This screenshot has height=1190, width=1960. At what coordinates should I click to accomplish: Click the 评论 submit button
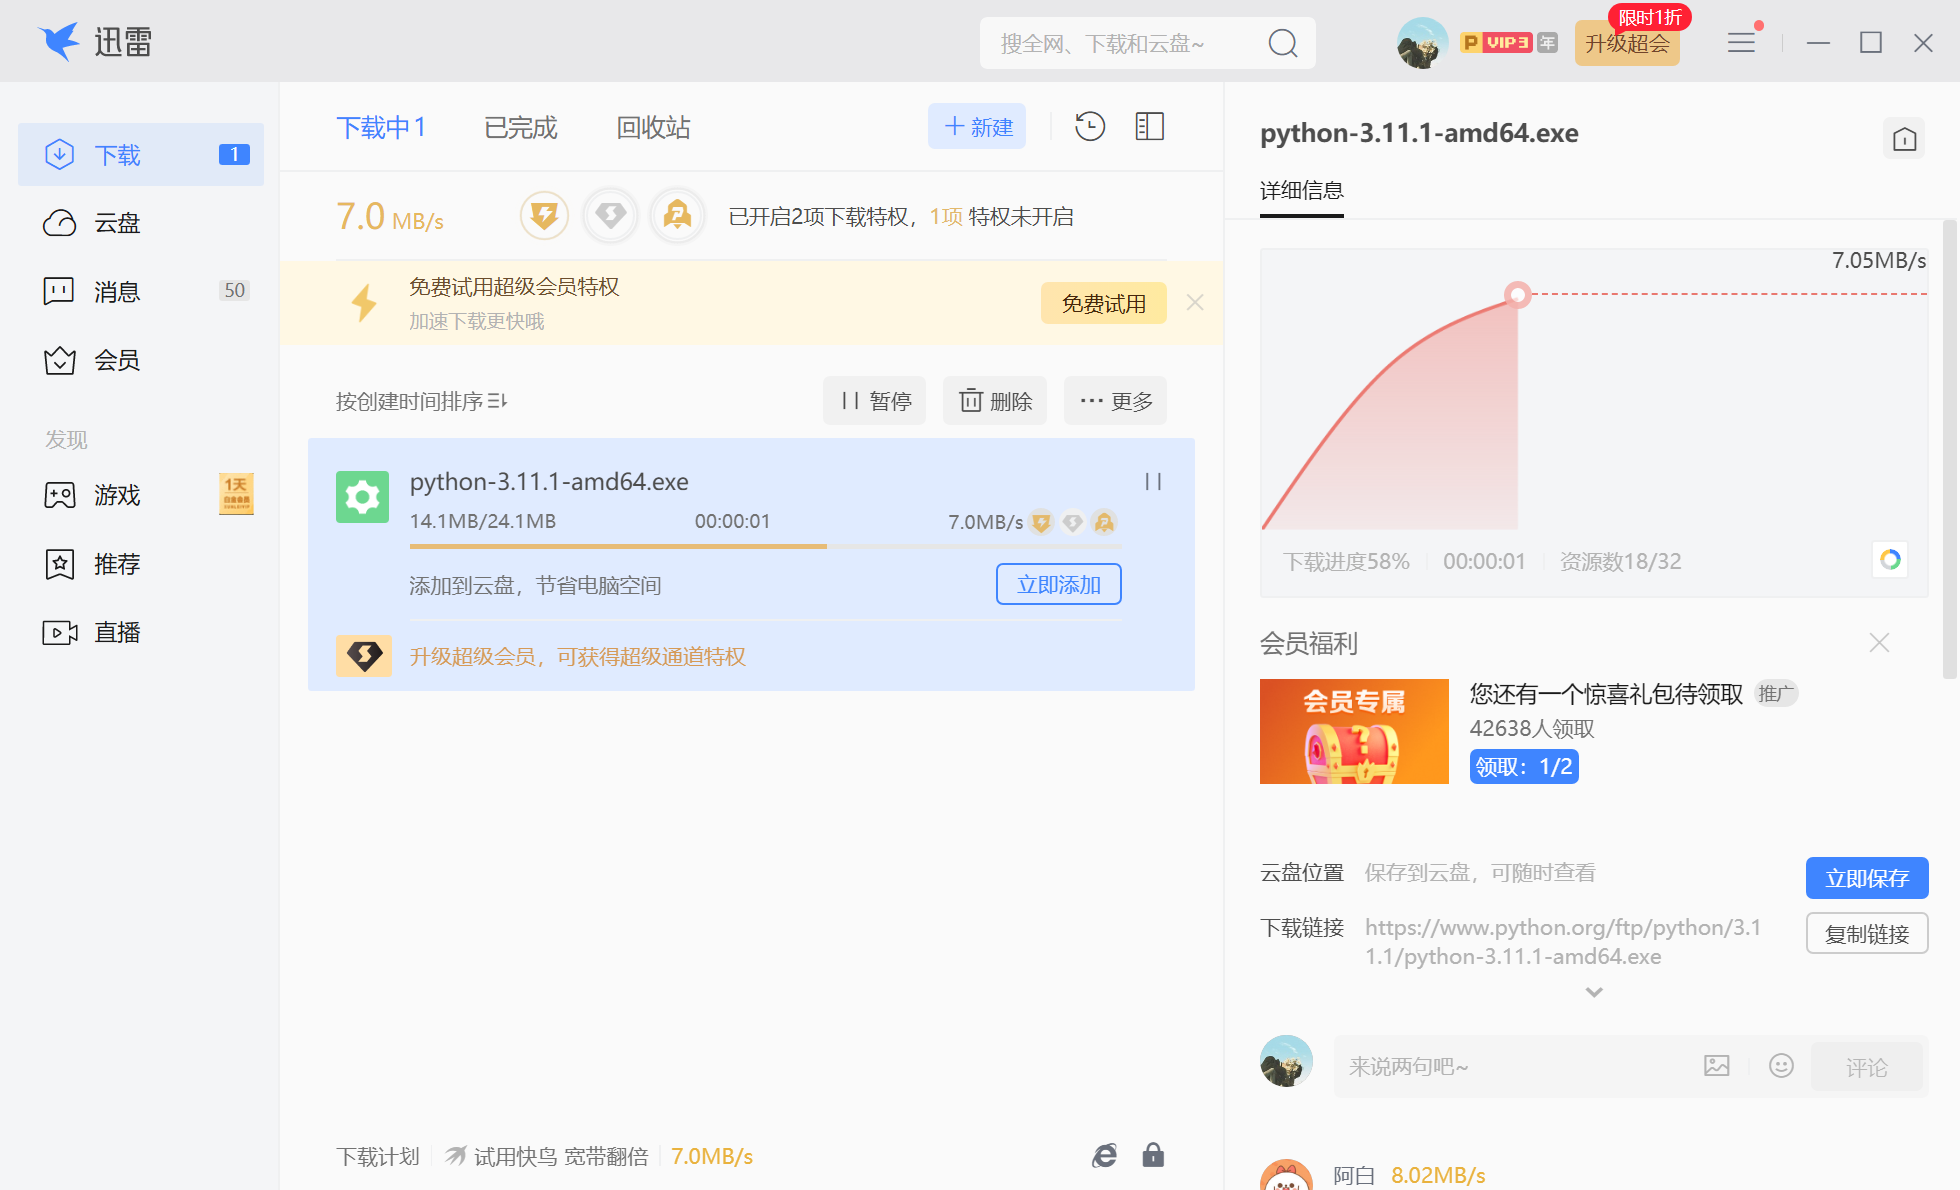[x=1867, y=1066]
